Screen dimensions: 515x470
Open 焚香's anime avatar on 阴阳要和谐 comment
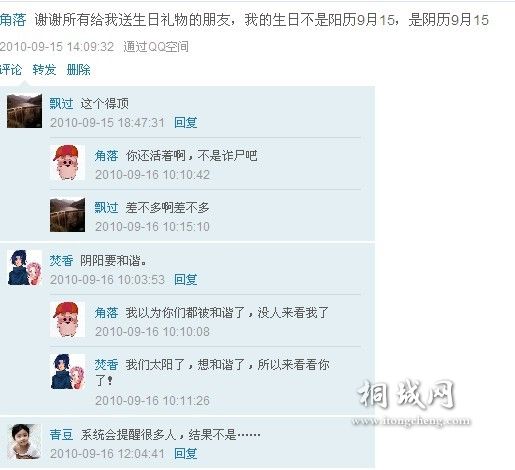pos(24,268)
